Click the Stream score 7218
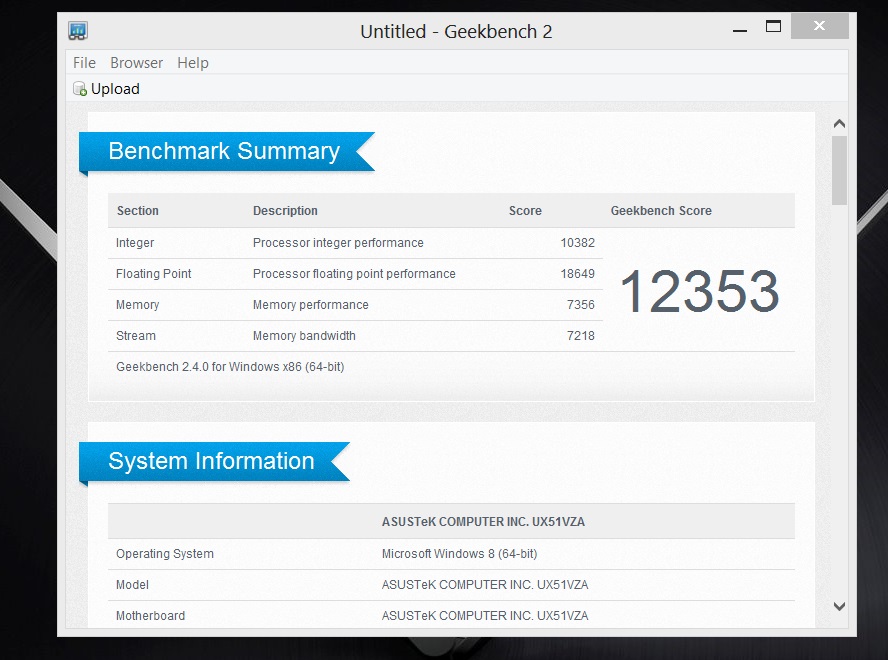This screenshot has height=660, width=888. coord(580,336)
